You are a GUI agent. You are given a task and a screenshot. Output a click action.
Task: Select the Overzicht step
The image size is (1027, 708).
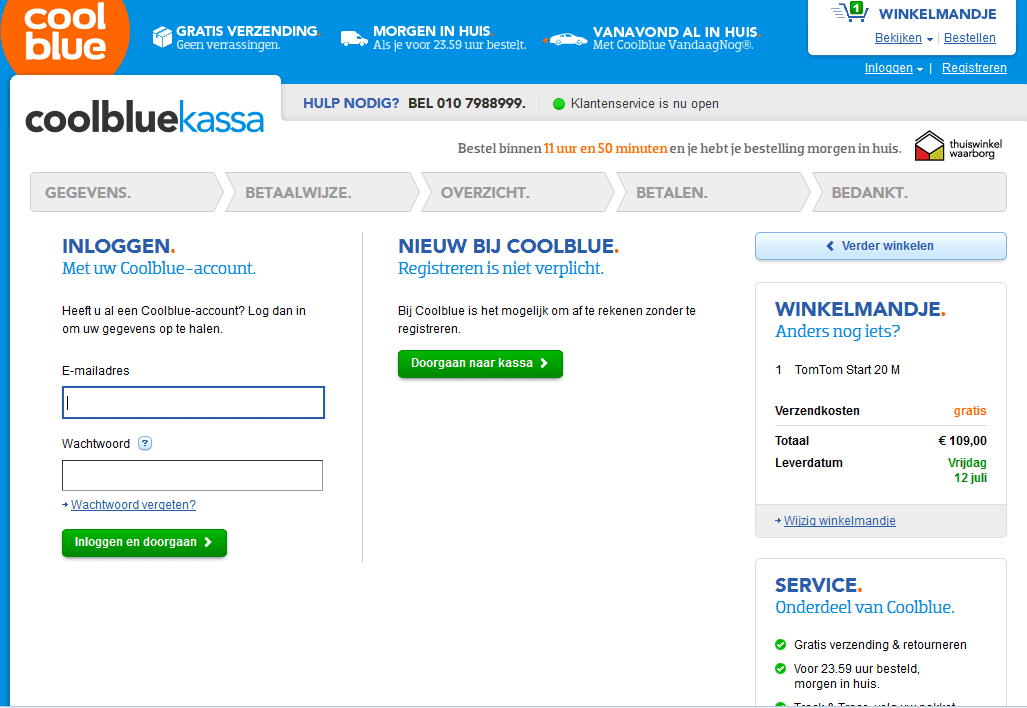tap(517, 193)
